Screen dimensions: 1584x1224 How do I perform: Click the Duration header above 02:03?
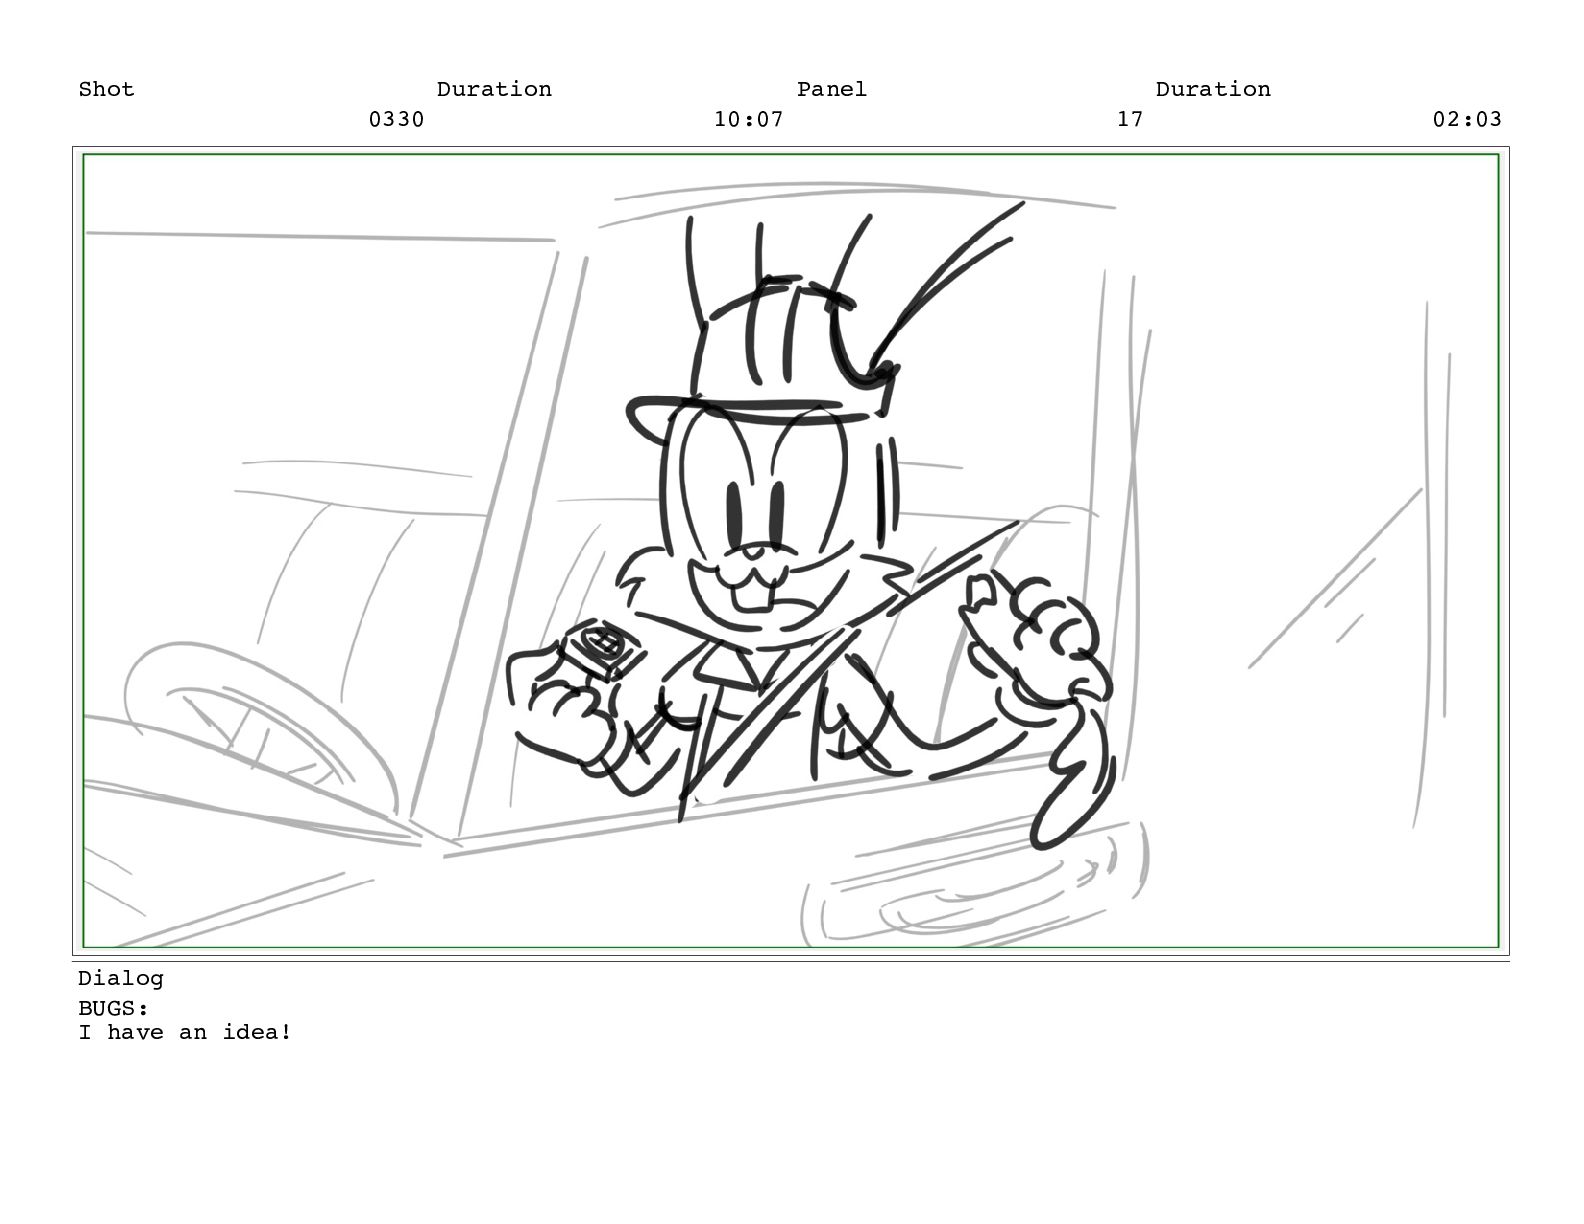[x=1213, y=89]
